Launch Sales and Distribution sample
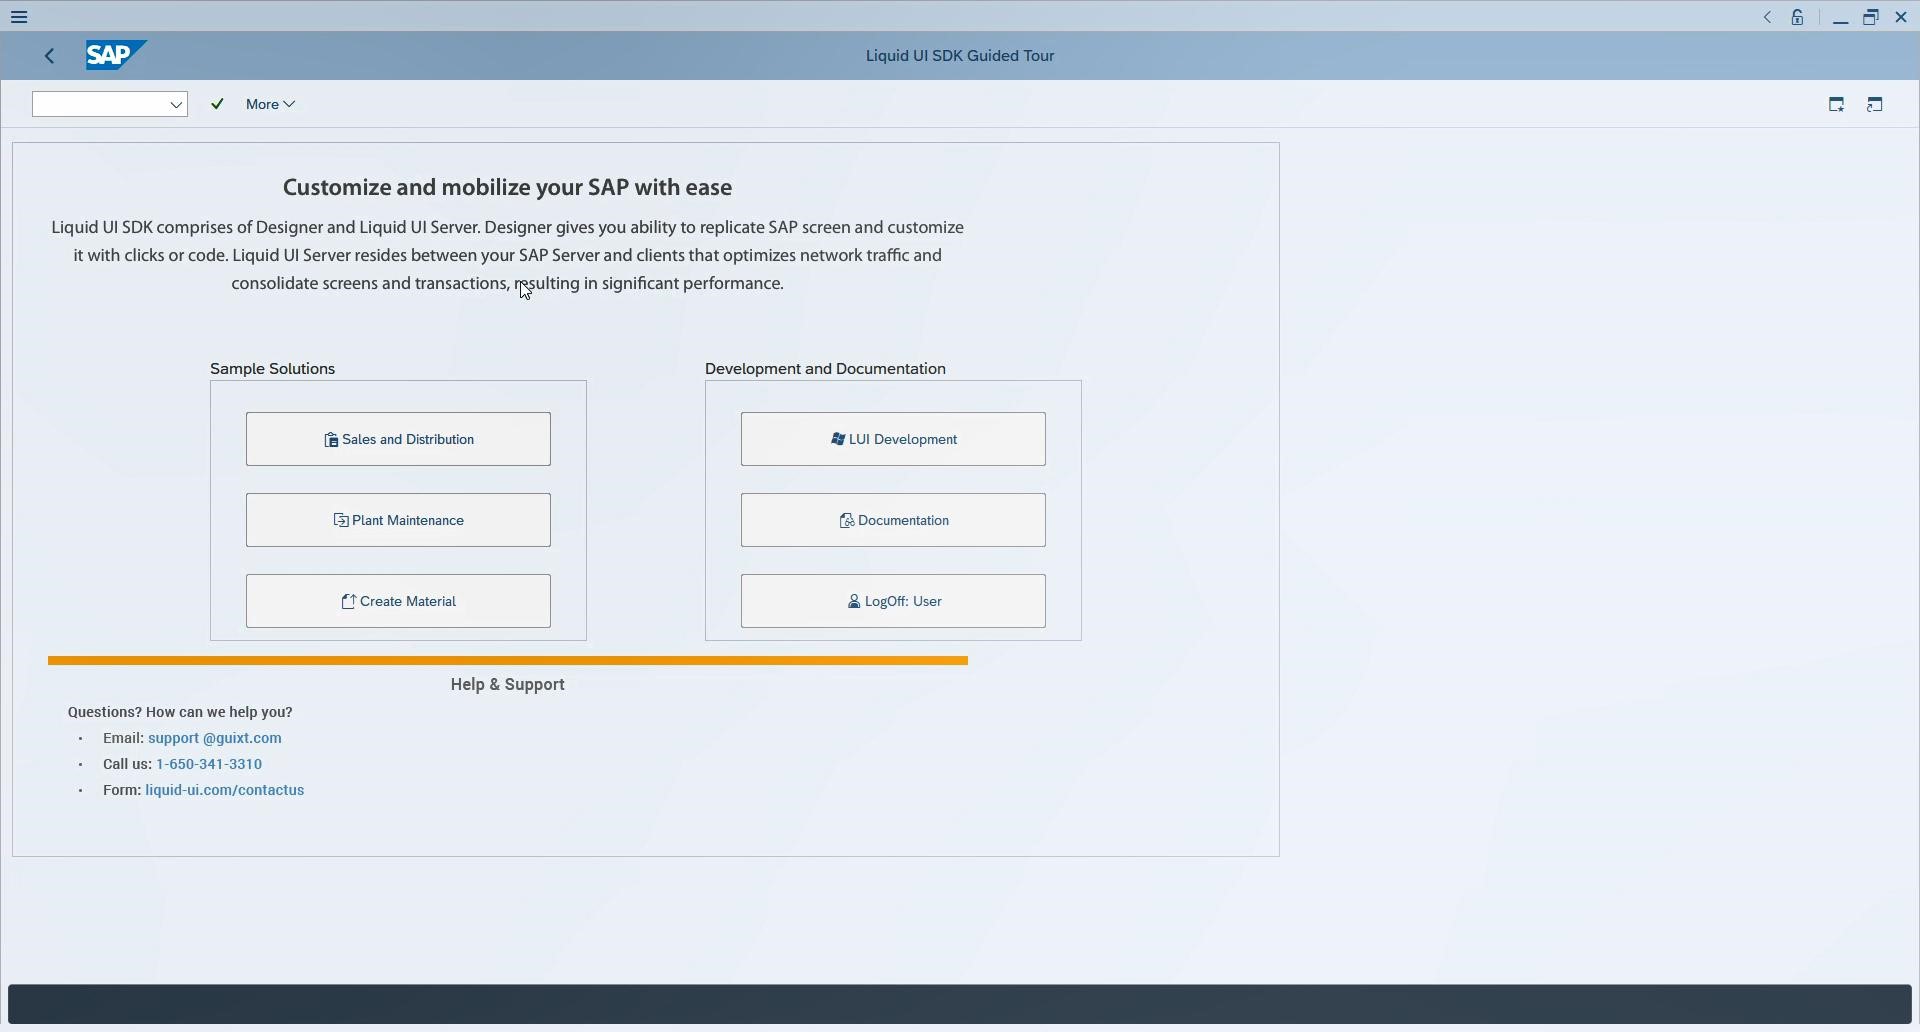Image resolution: width=1920 pixels, height=1032 pixels. tap(398, 439)
